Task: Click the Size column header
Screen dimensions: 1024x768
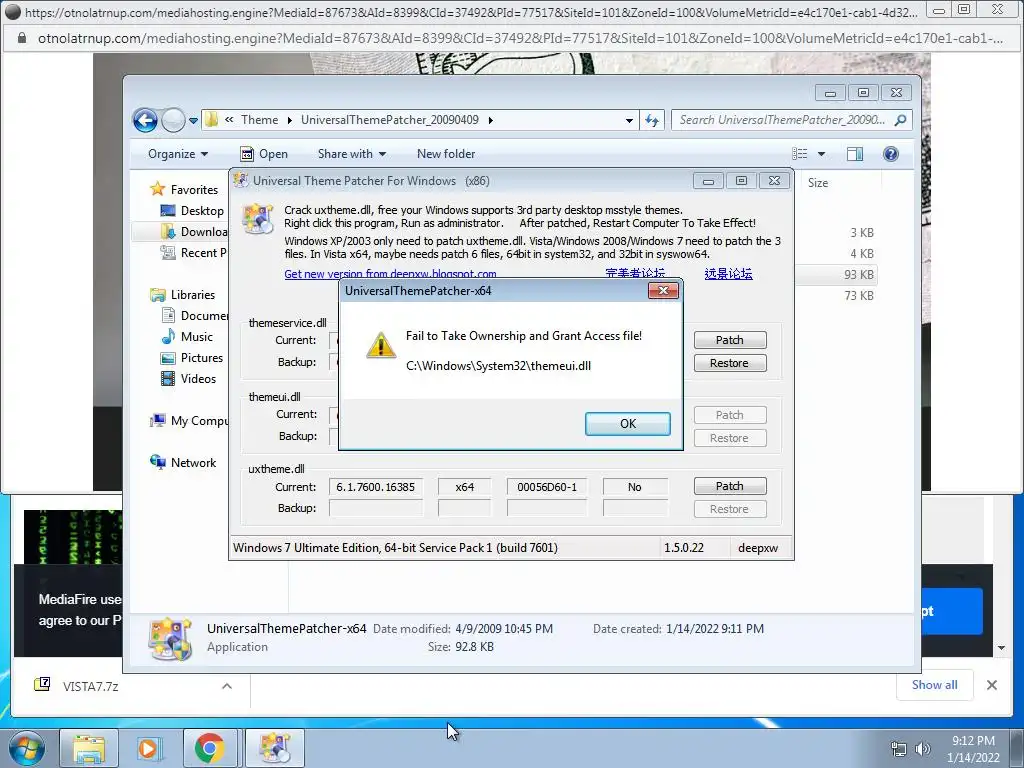Action: pyautogui.click(x=818, y=183)
